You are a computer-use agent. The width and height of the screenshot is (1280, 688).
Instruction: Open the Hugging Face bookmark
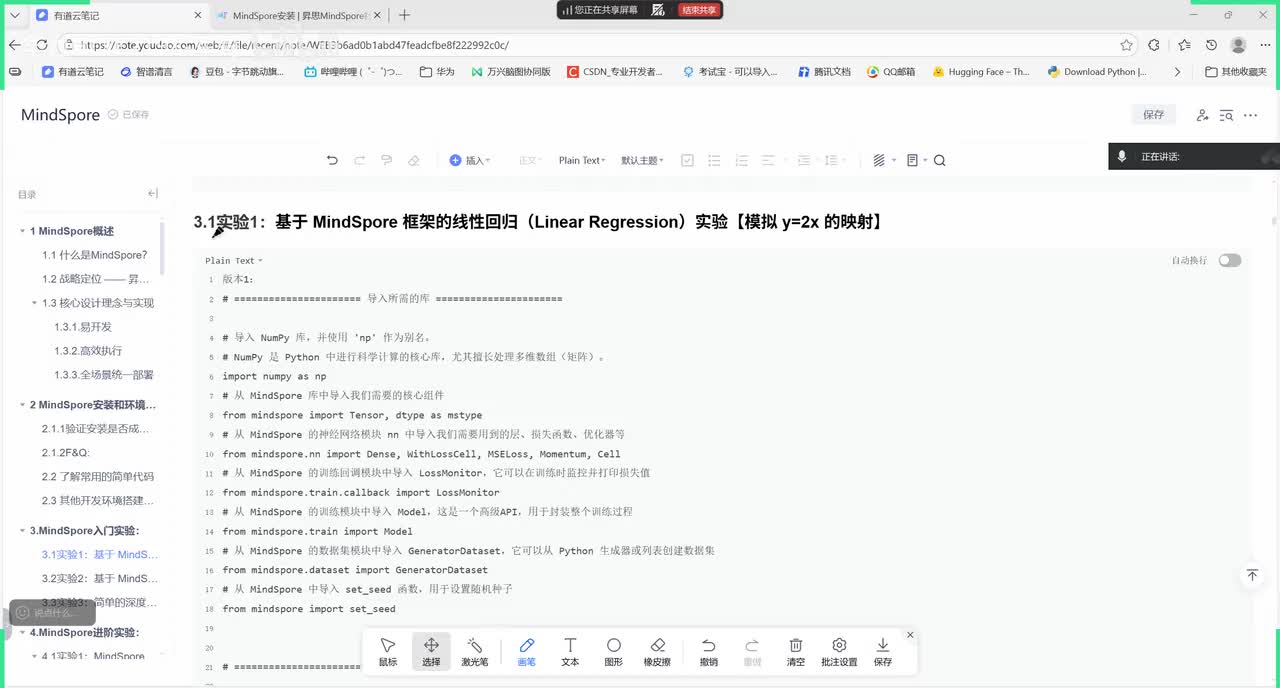point(981,72)
